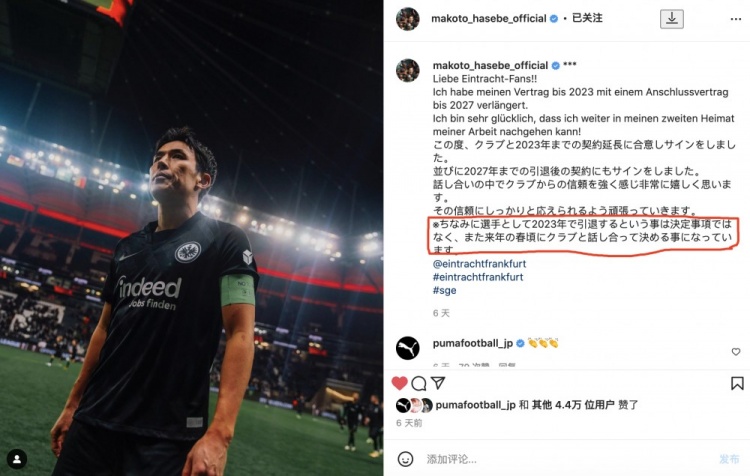The width and height of the screenshot is (750, 476).
Task: Share post with the paper plane icon
Action: pyautogui.click(x=438, y=383)
